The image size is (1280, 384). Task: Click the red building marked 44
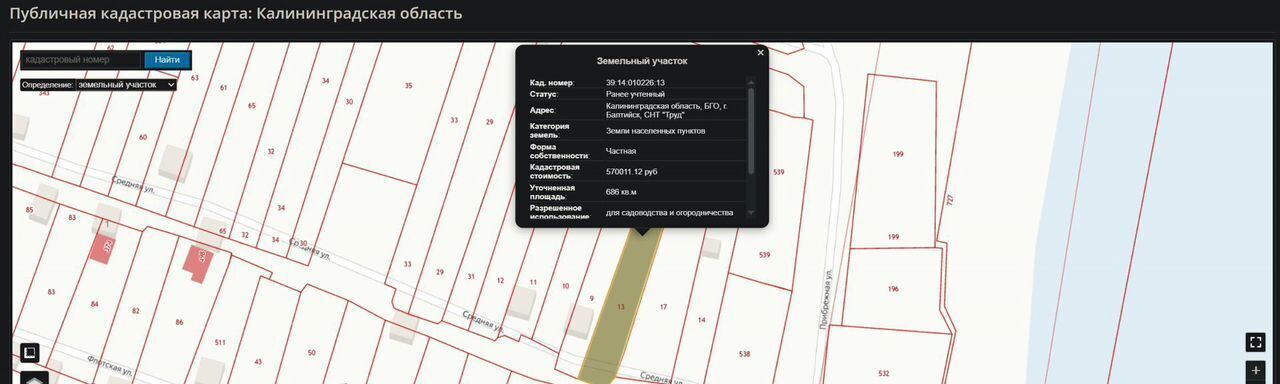[x=197, y=262]
